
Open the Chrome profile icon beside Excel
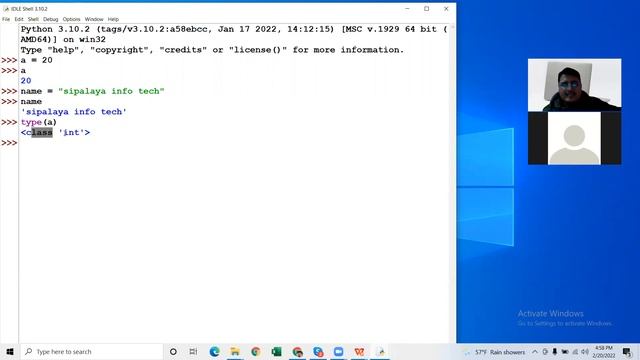298,351
